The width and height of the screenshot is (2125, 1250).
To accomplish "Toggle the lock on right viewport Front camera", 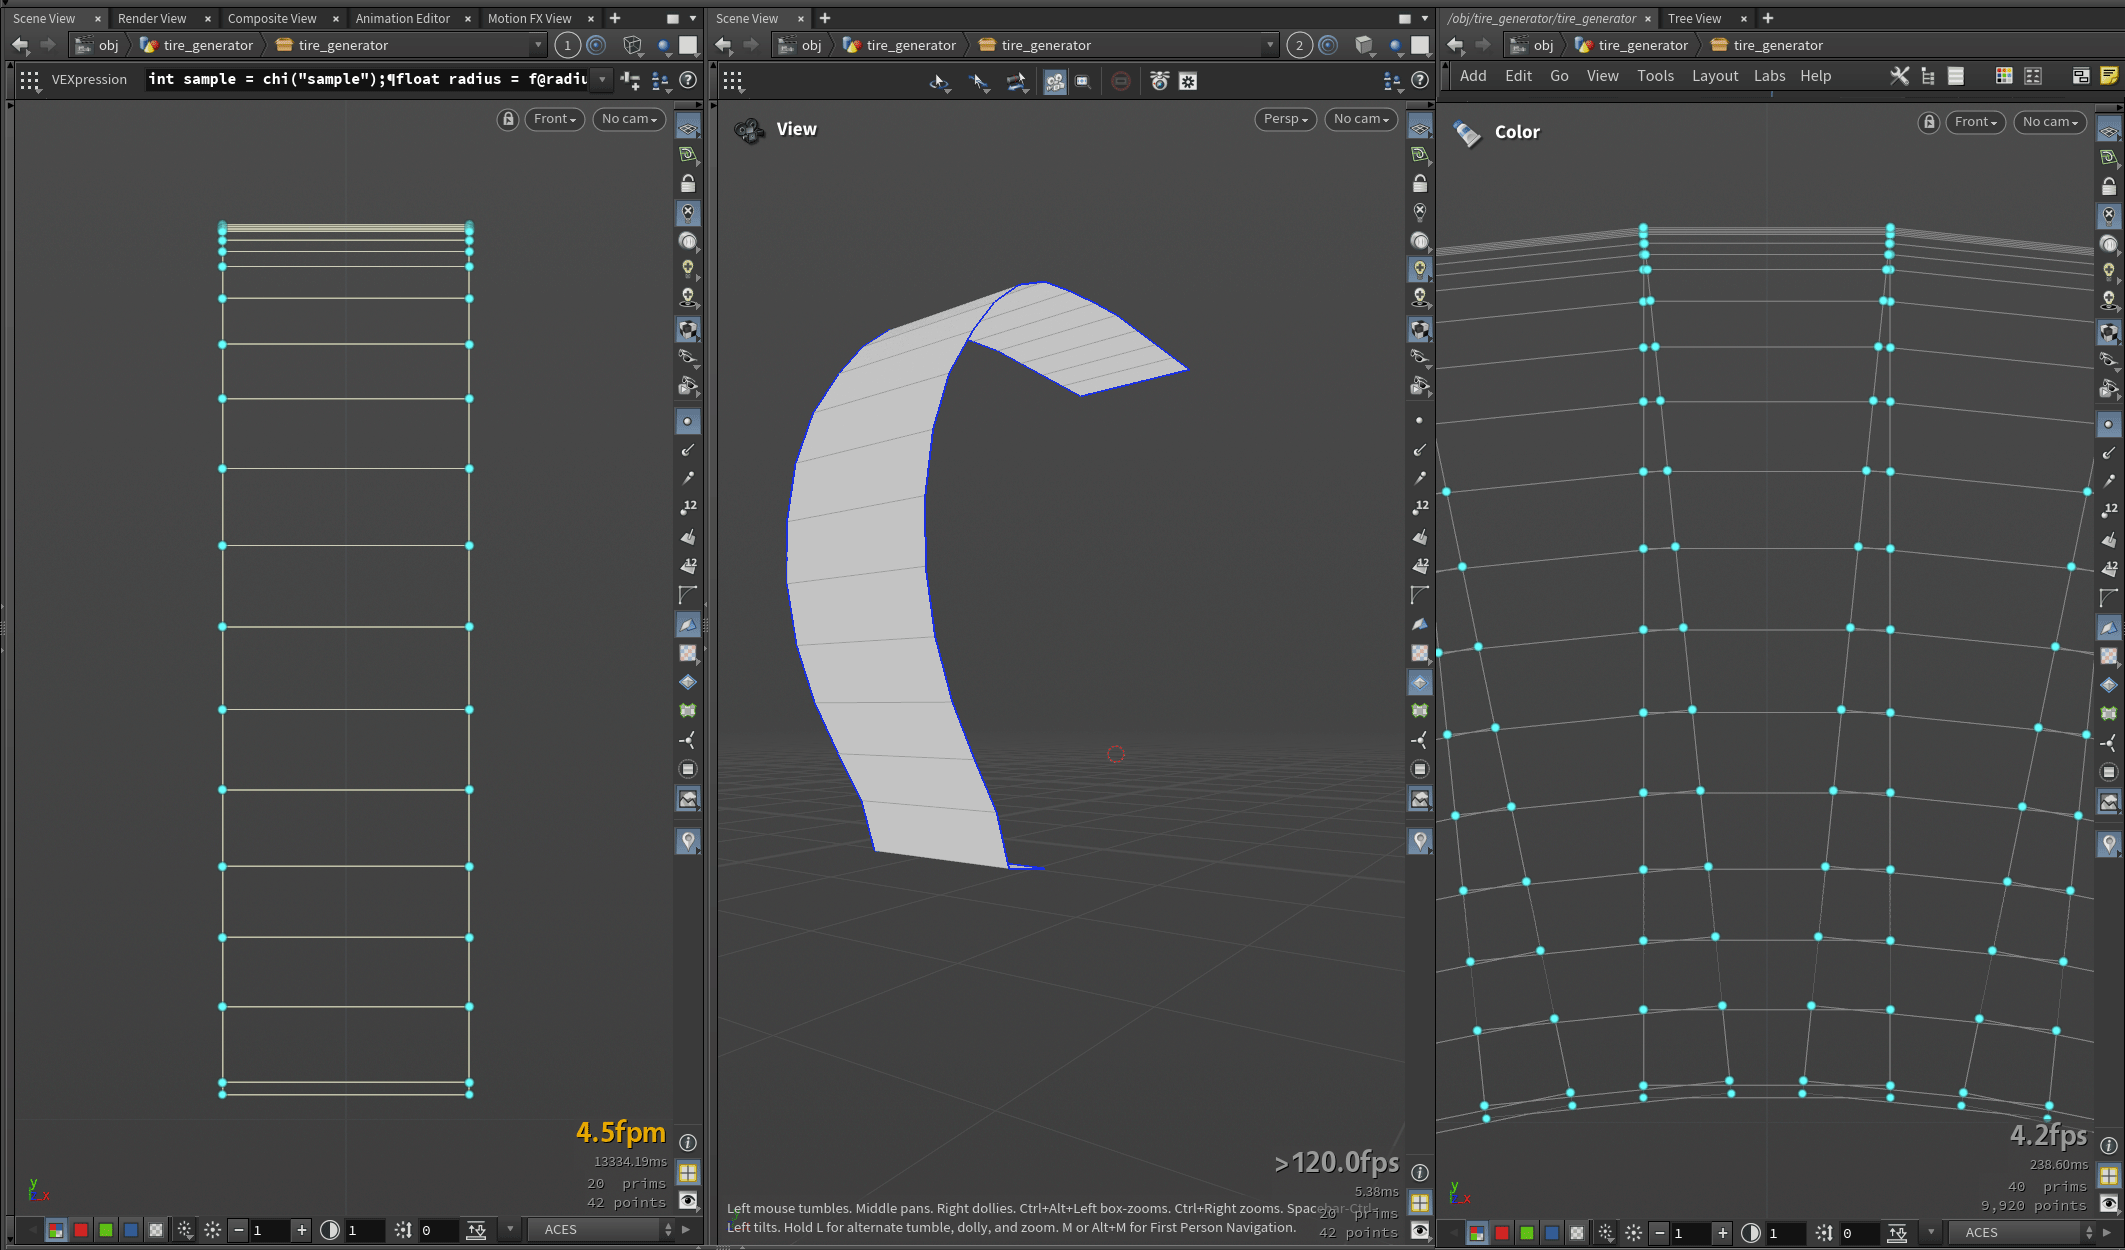I will pyautogui.click(x=1929, y=122).
